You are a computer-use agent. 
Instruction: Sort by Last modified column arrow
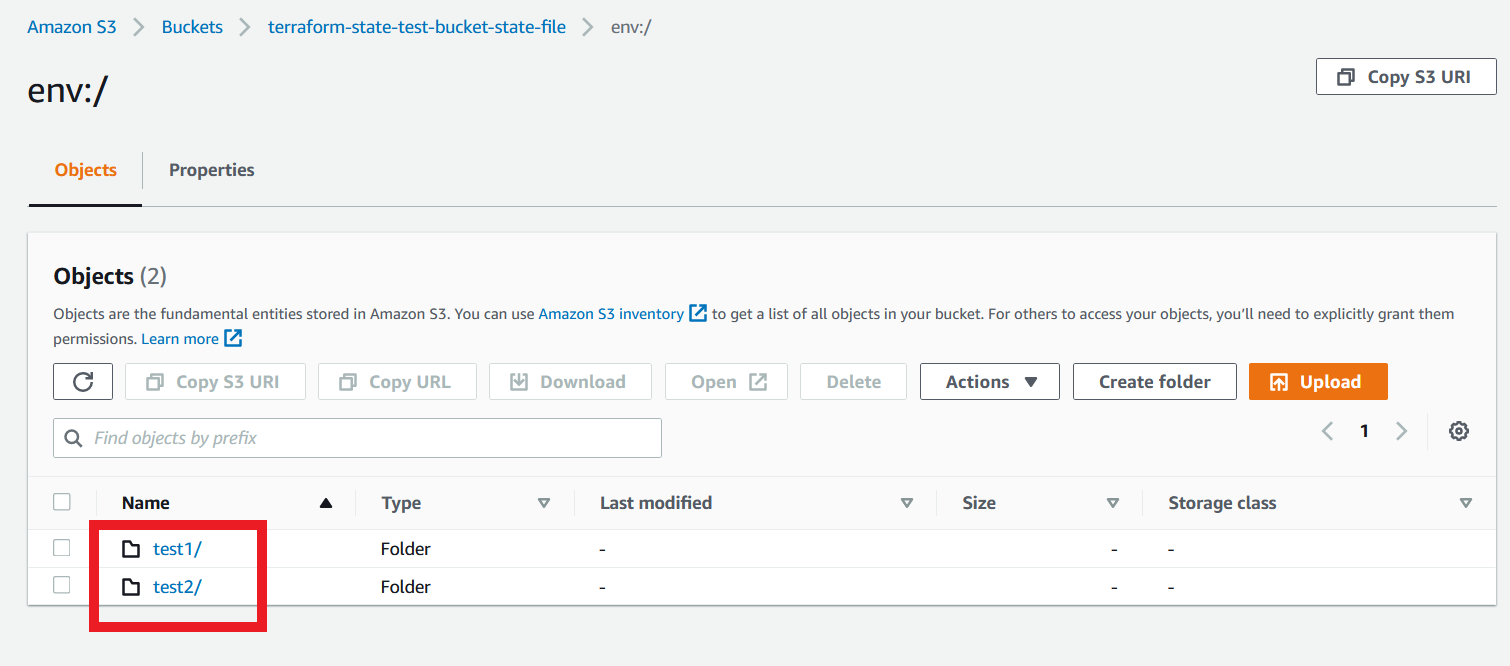pyautogui.click(x=907, y=503)
